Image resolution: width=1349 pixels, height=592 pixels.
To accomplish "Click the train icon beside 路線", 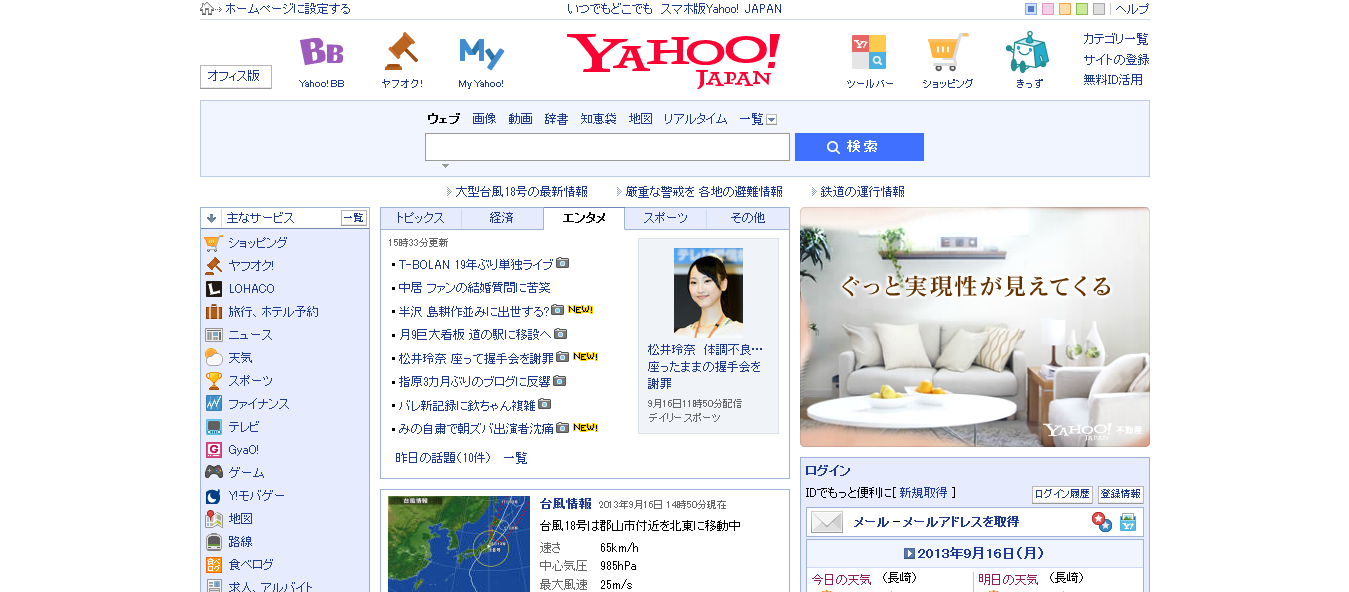I will pyautogui.click(x=213, y=541).
